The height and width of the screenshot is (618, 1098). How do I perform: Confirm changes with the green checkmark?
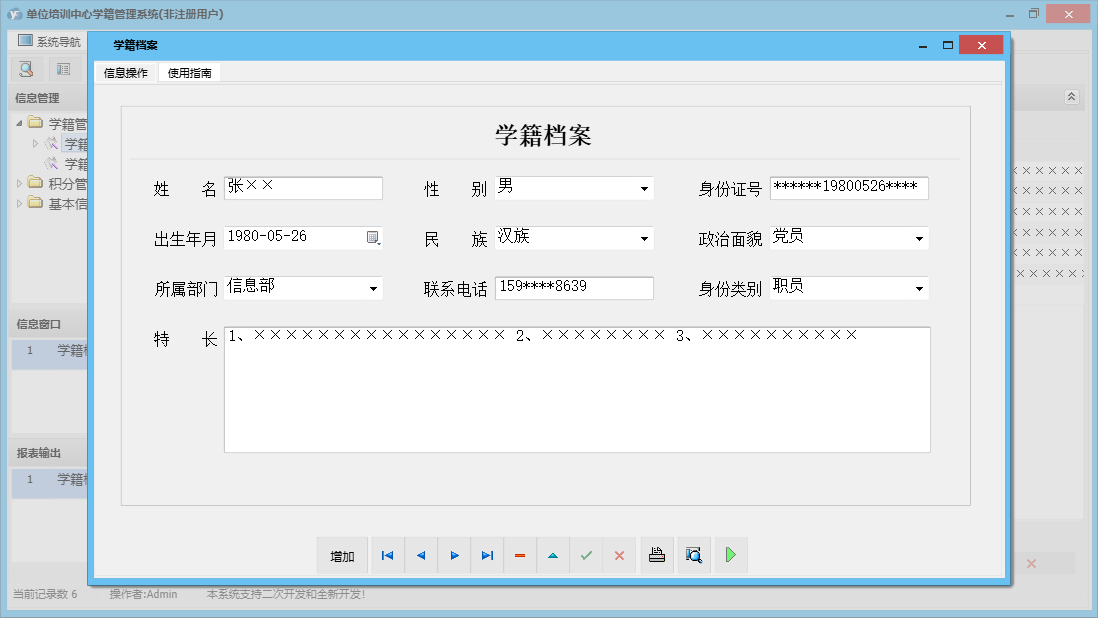click(586, 555)
